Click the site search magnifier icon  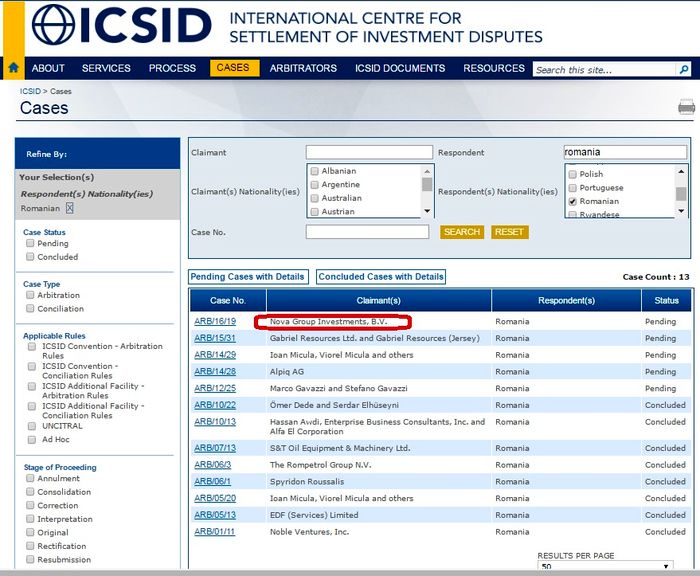click(x=683, y=70)
